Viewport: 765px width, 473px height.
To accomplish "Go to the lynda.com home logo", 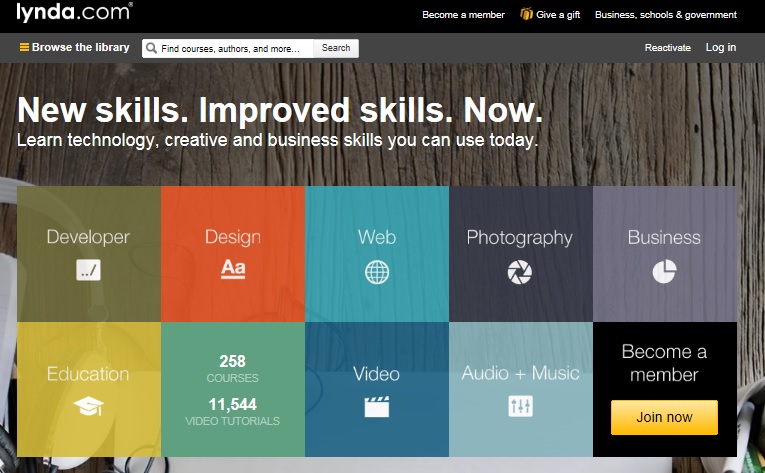I will click(x=74, y=14).
